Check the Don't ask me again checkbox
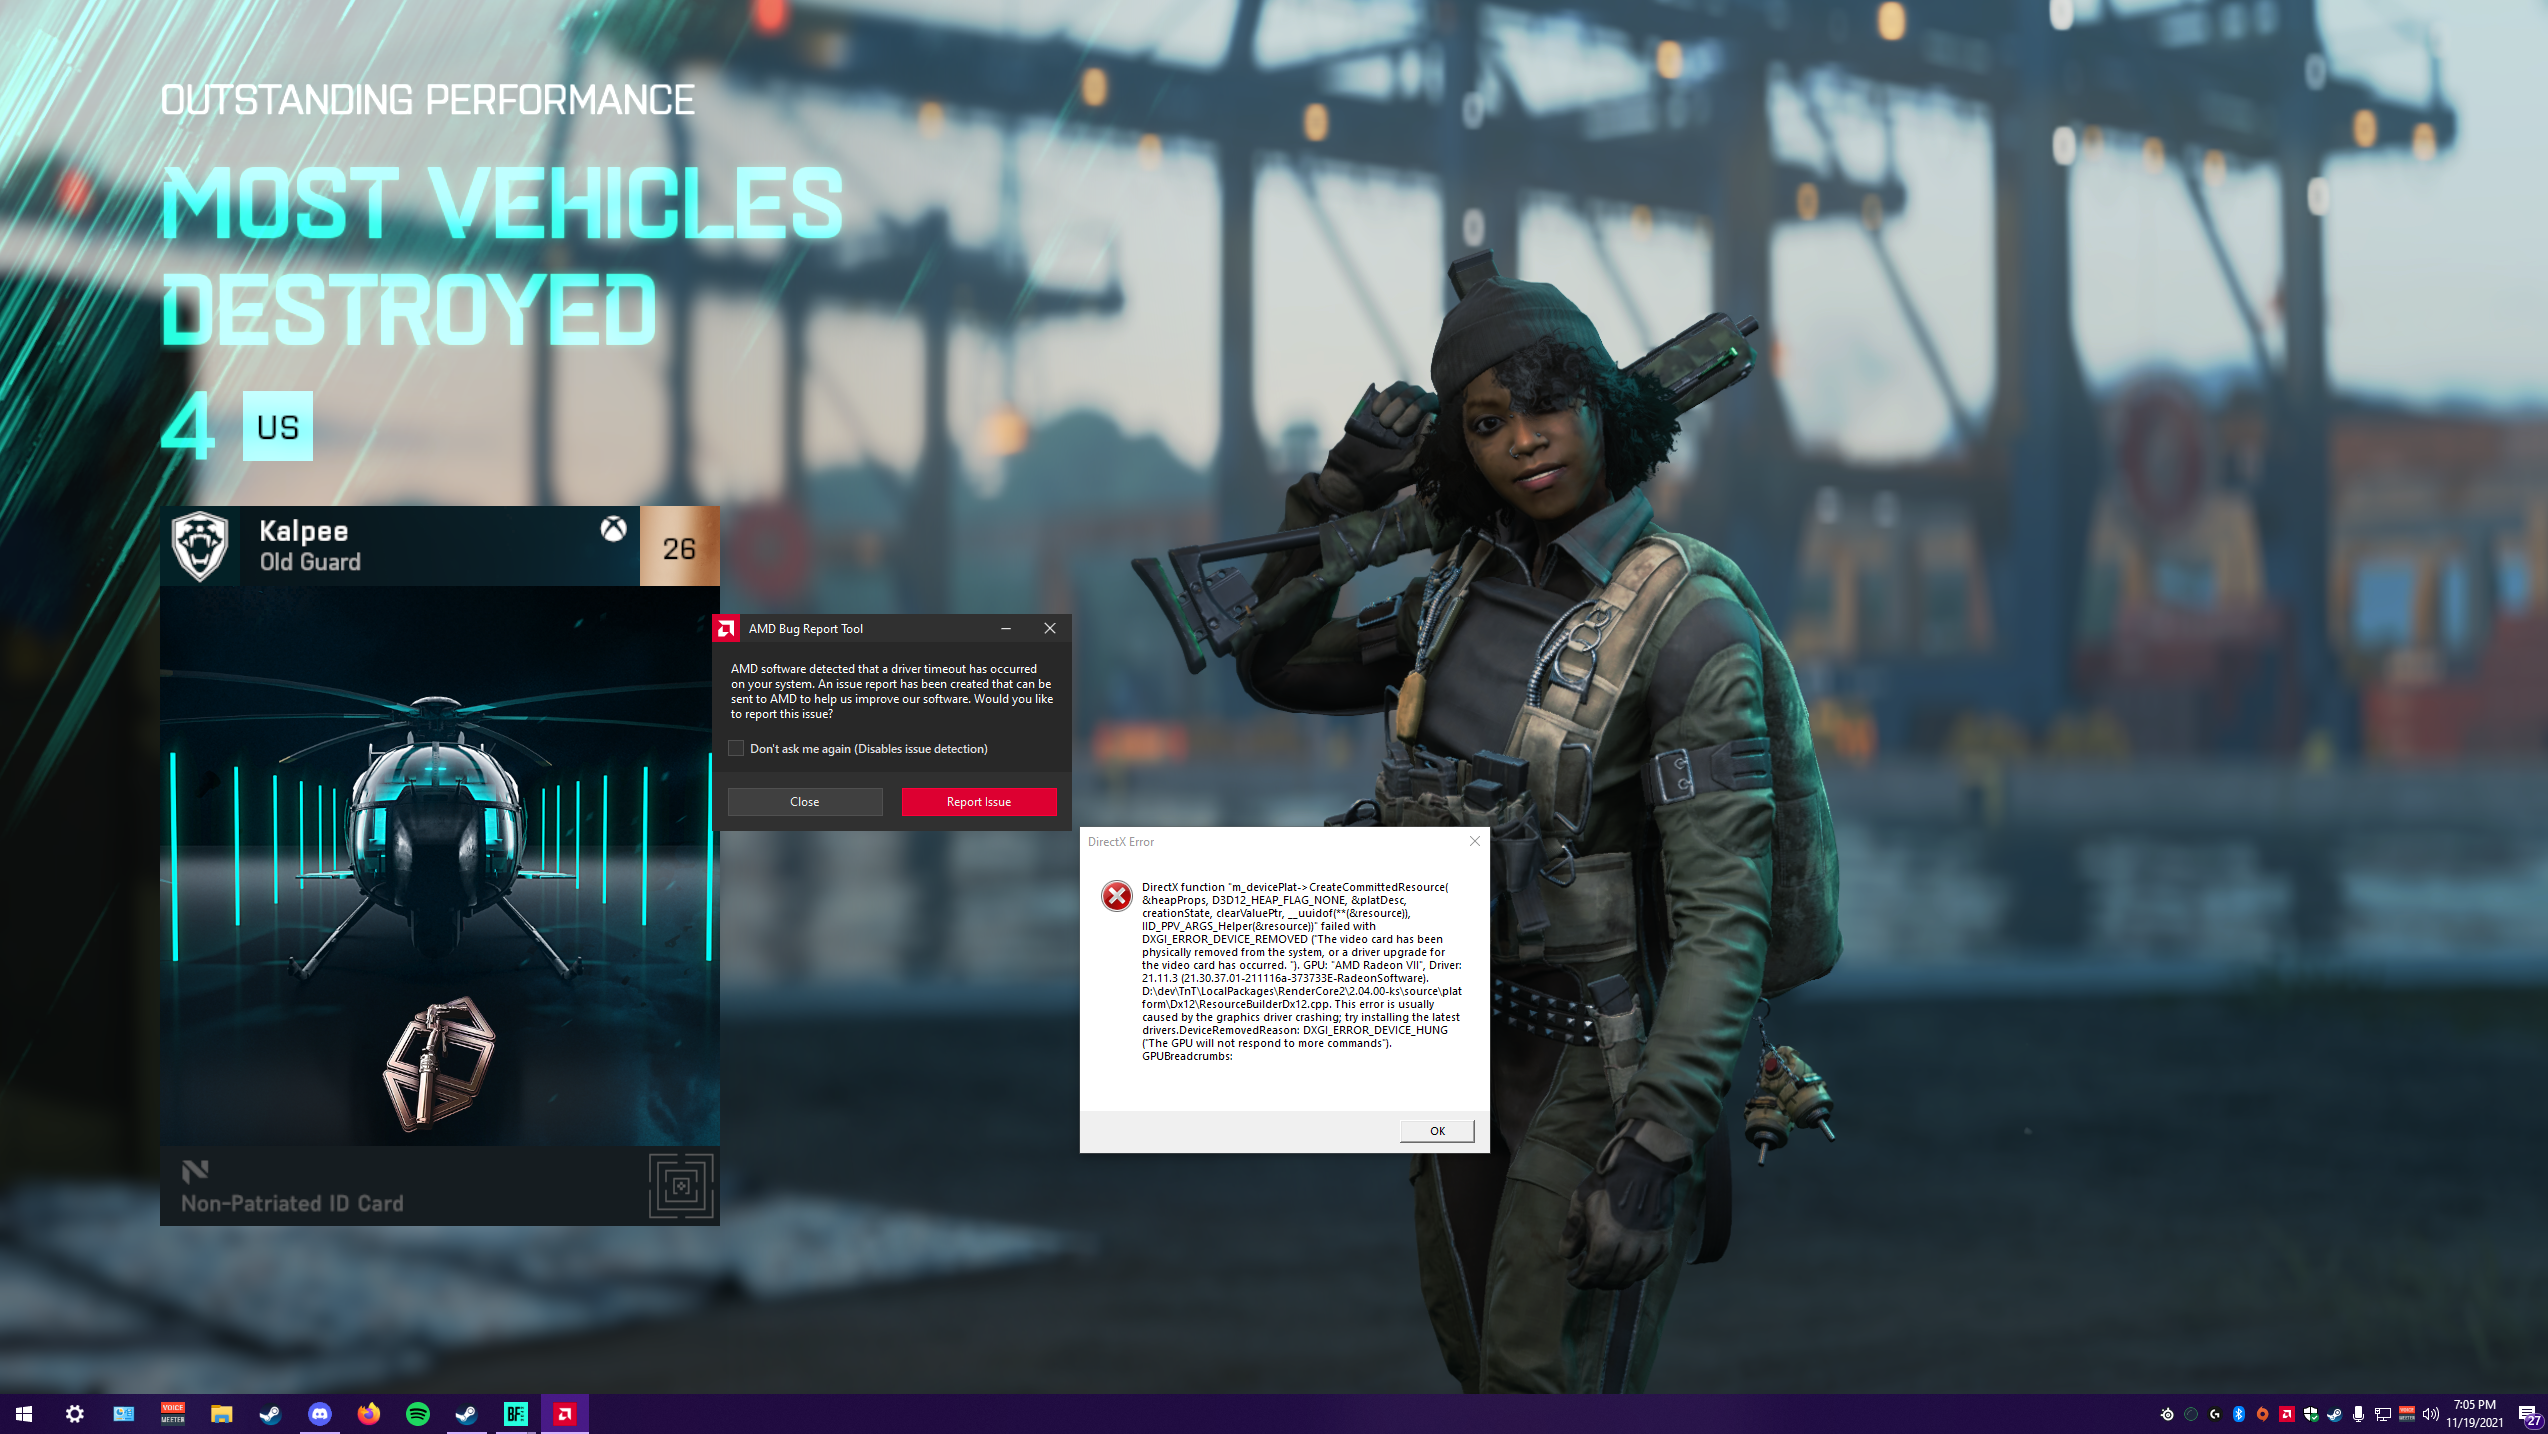 [736, 748]
